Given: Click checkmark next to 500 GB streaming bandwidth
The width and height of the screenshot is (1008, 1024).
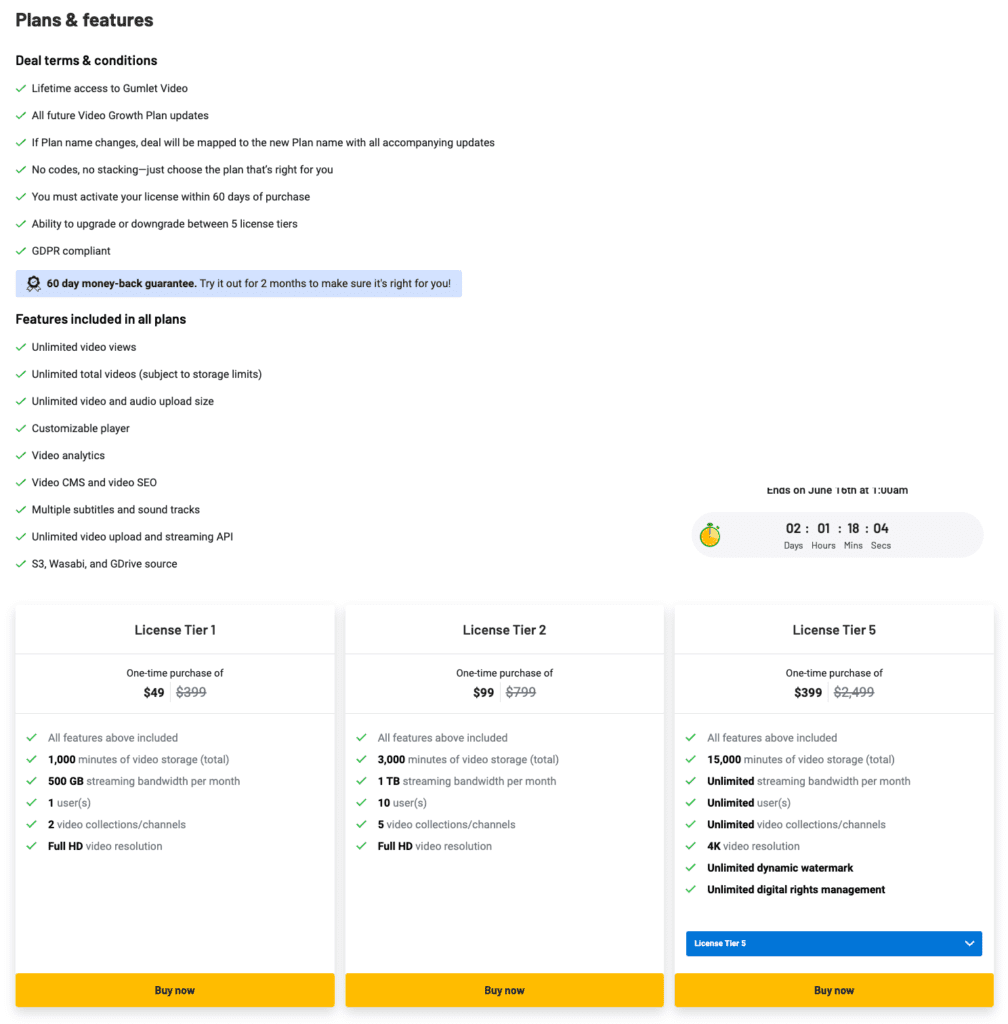Looking at the screenshot, I should coord(31,780).
